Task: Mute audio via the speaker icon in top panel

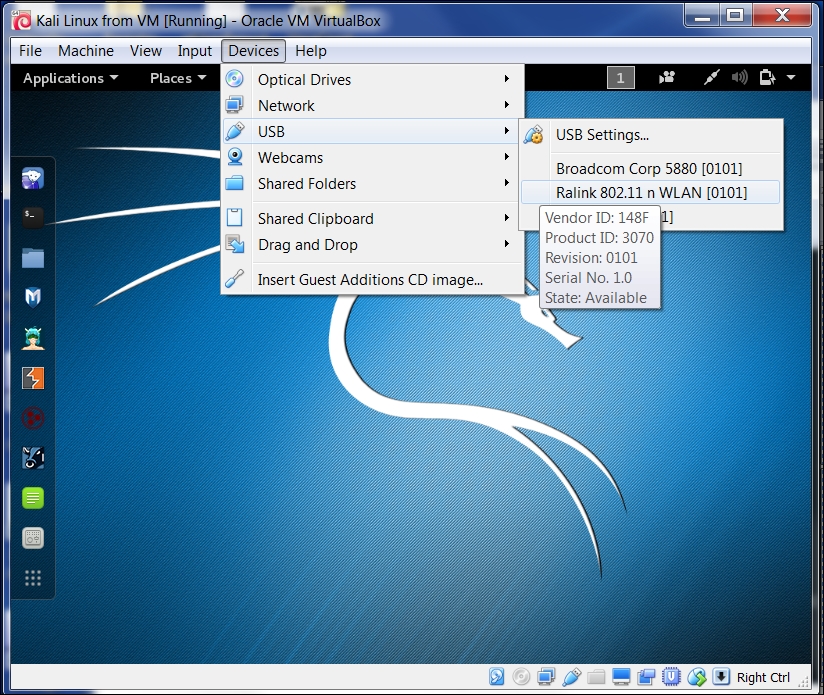Action: [x=738, y=77]
